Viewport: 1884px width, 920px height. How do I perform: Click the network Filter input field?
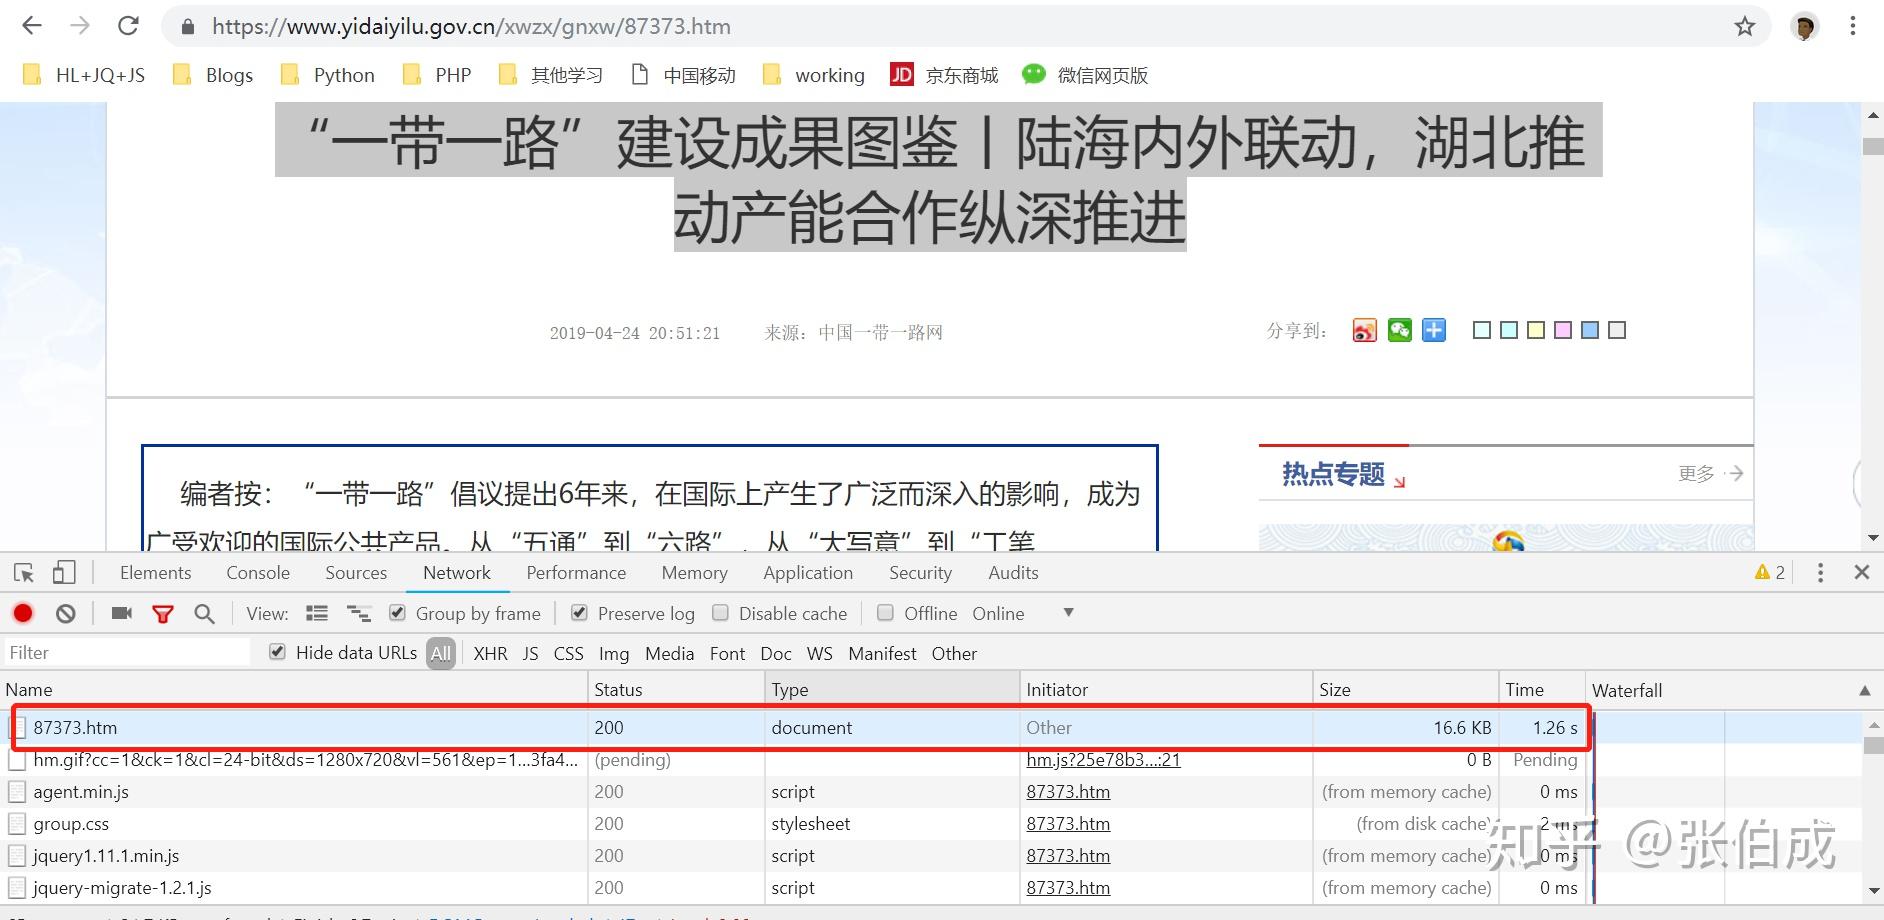[126, 653]
